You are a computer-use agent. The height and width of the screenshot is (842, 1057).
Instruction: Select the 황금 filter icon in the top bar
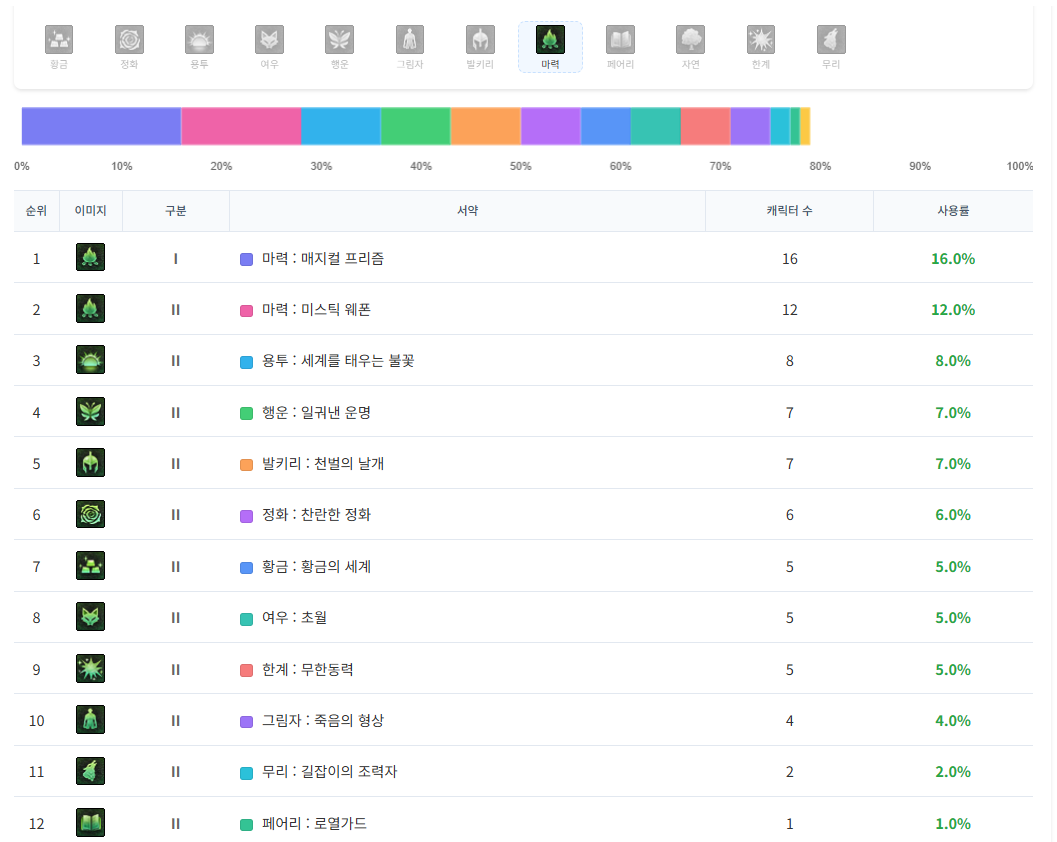(59, 41)
